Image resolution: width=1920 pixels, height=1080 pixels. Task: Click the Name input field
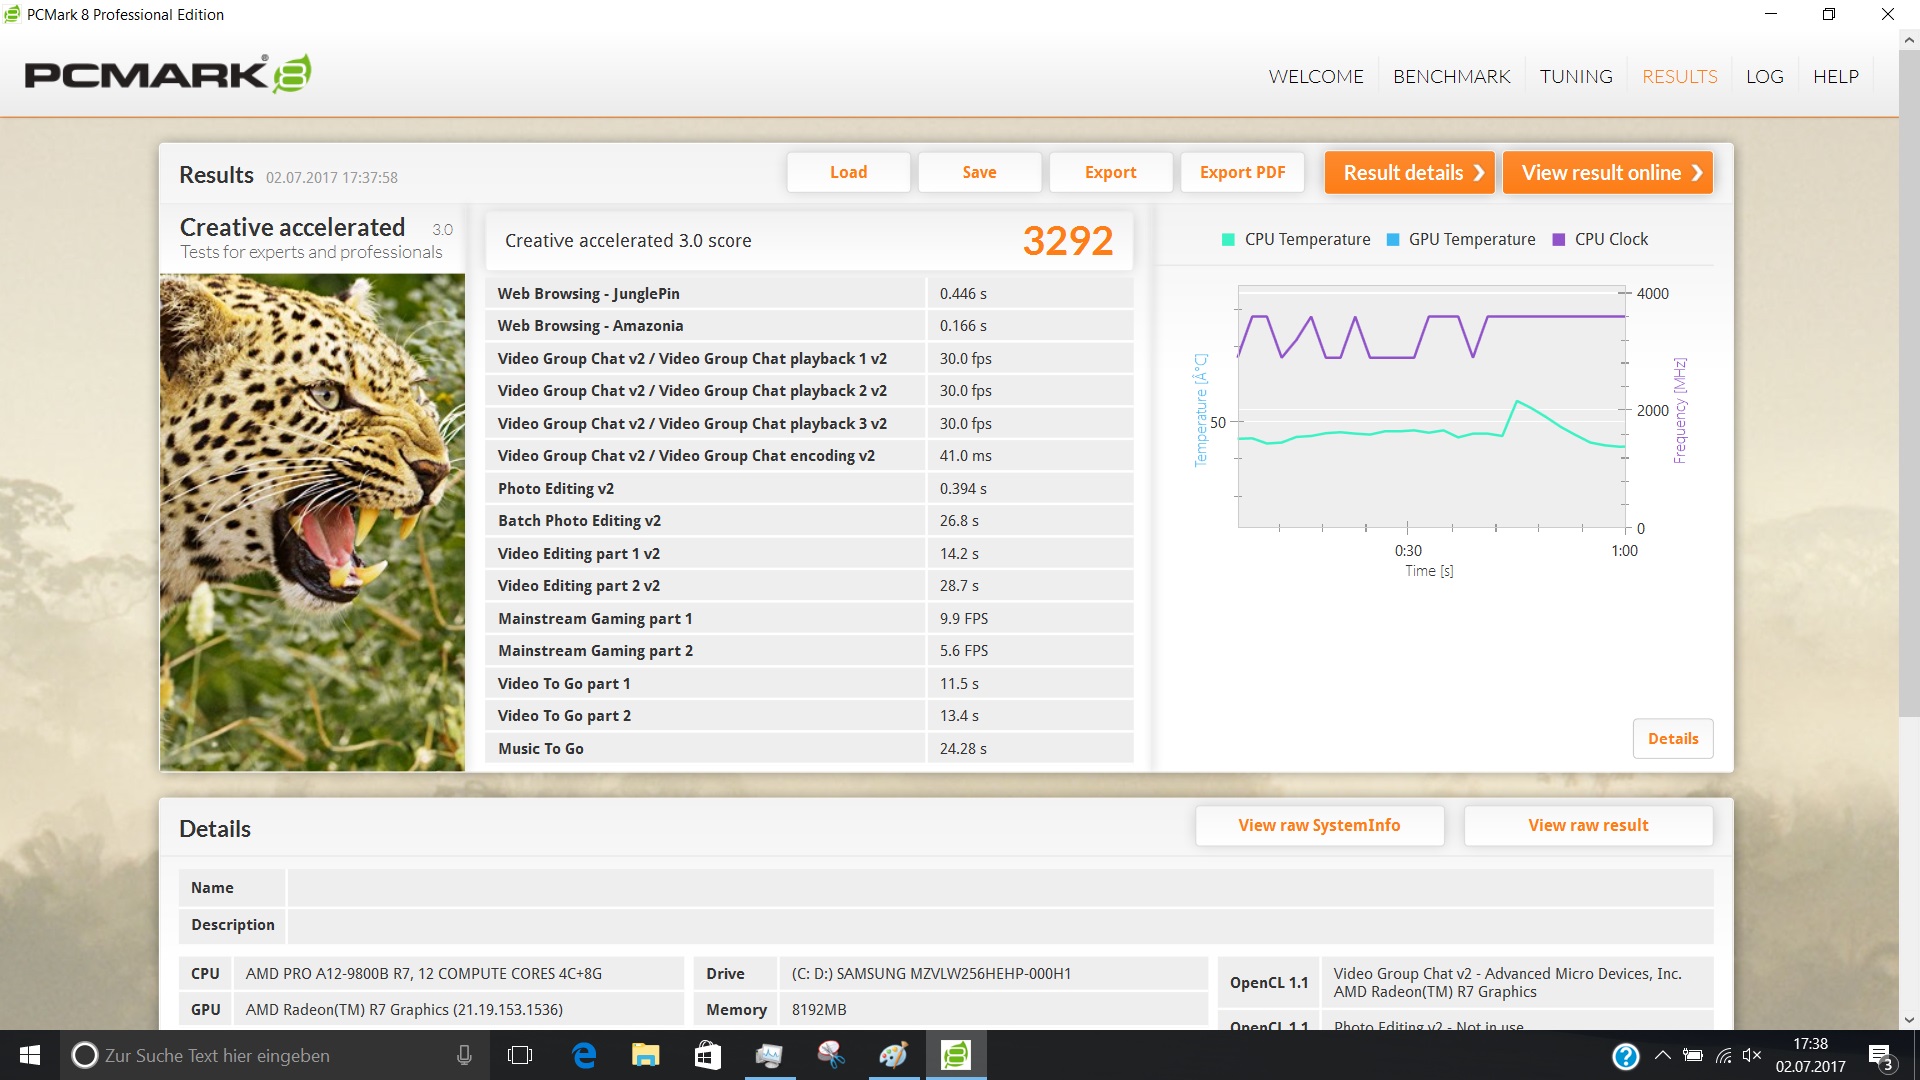click(1000, 888)
